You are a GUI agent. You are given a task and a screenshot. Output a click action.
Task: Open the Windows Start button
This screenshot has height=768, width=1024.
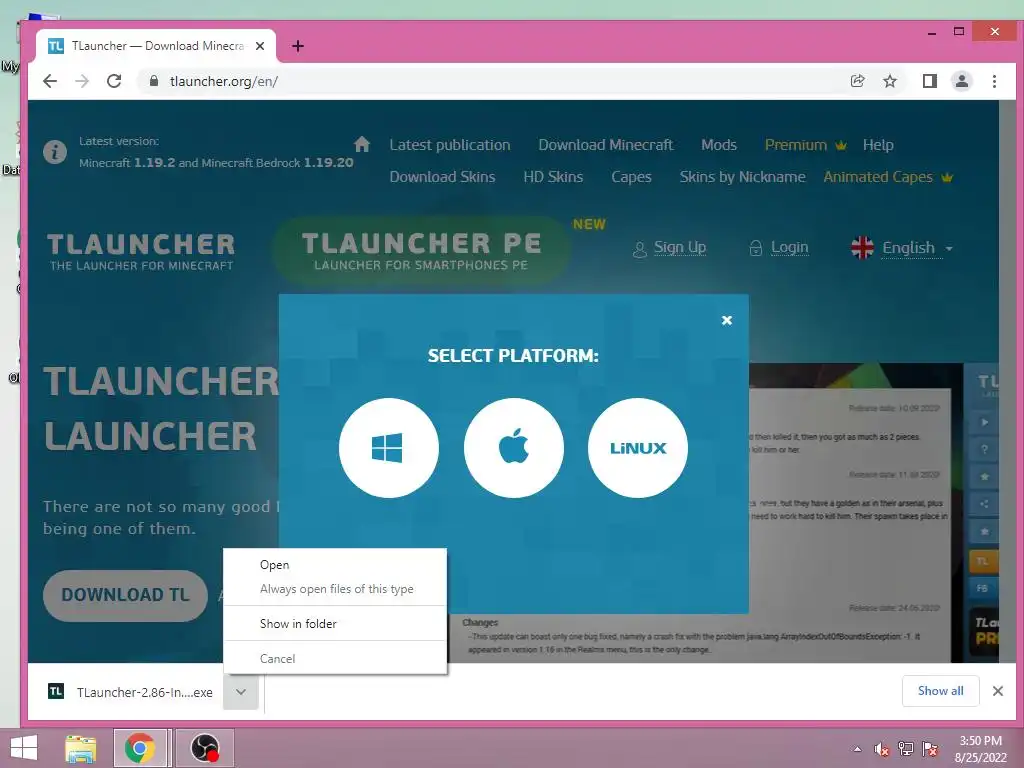point(24,748)
